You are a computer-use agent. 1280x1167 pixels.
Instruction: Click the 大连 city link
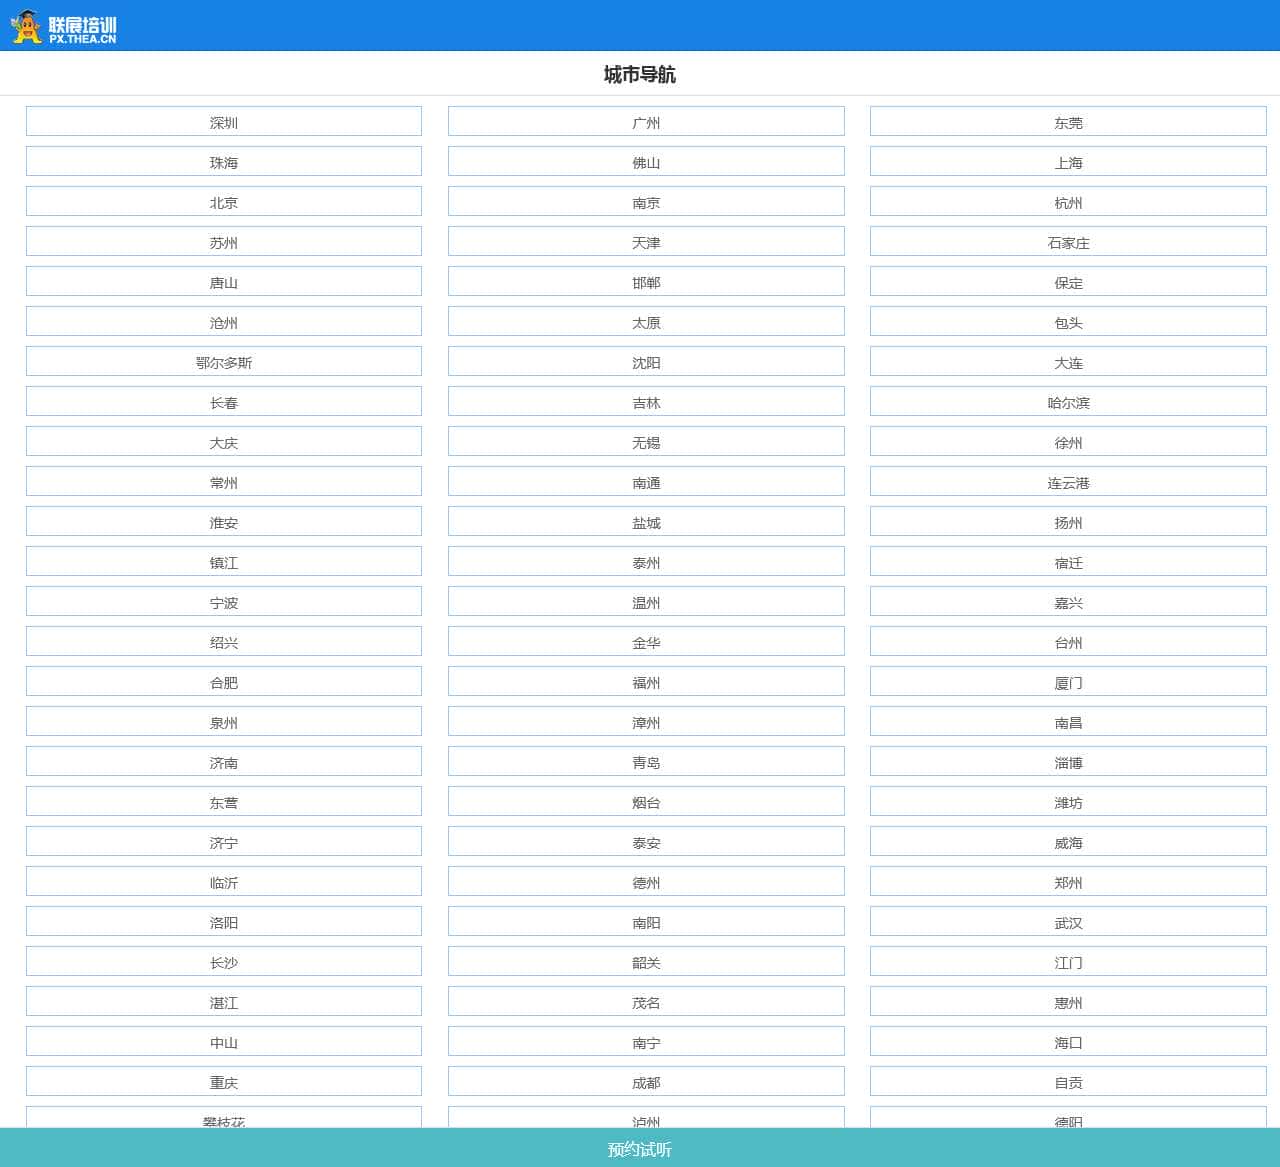click(1068, 362)
